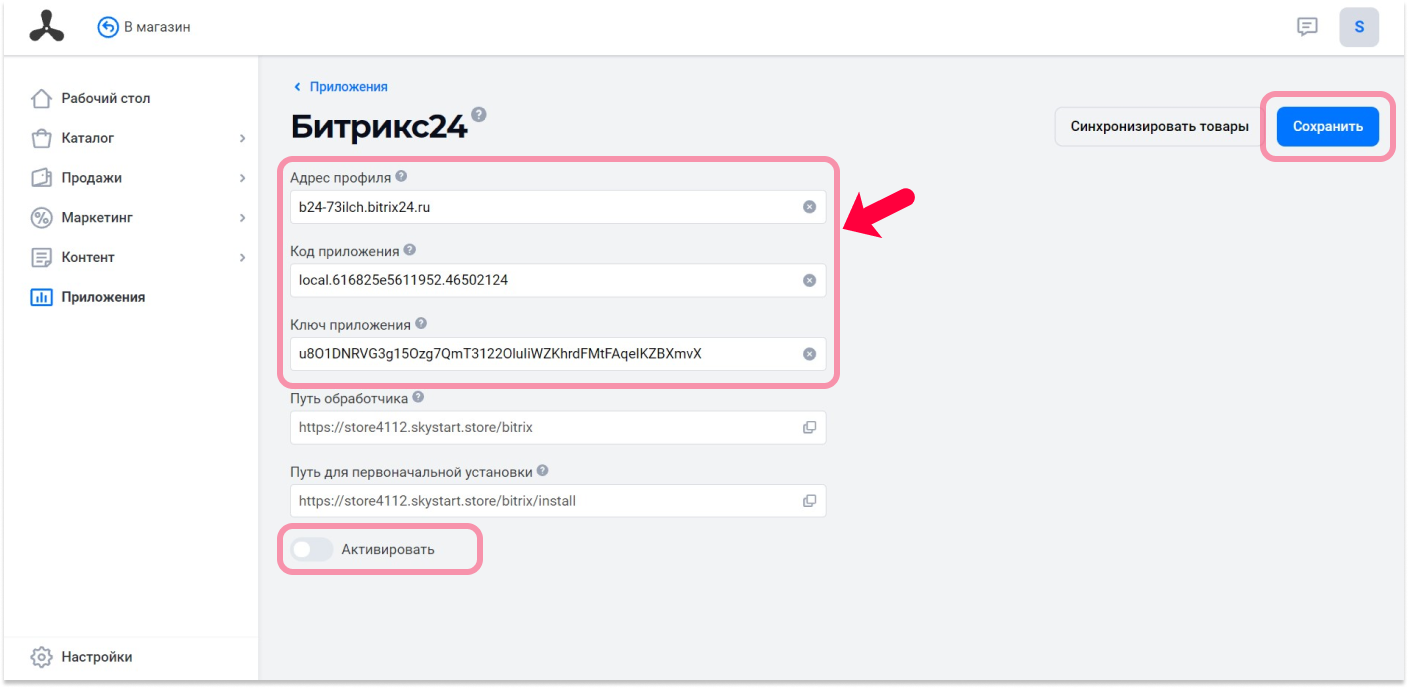The width and height of the screenshot is (1408, 688).
Task: Clear the Адрес профиля field
Action: (810, 207)
